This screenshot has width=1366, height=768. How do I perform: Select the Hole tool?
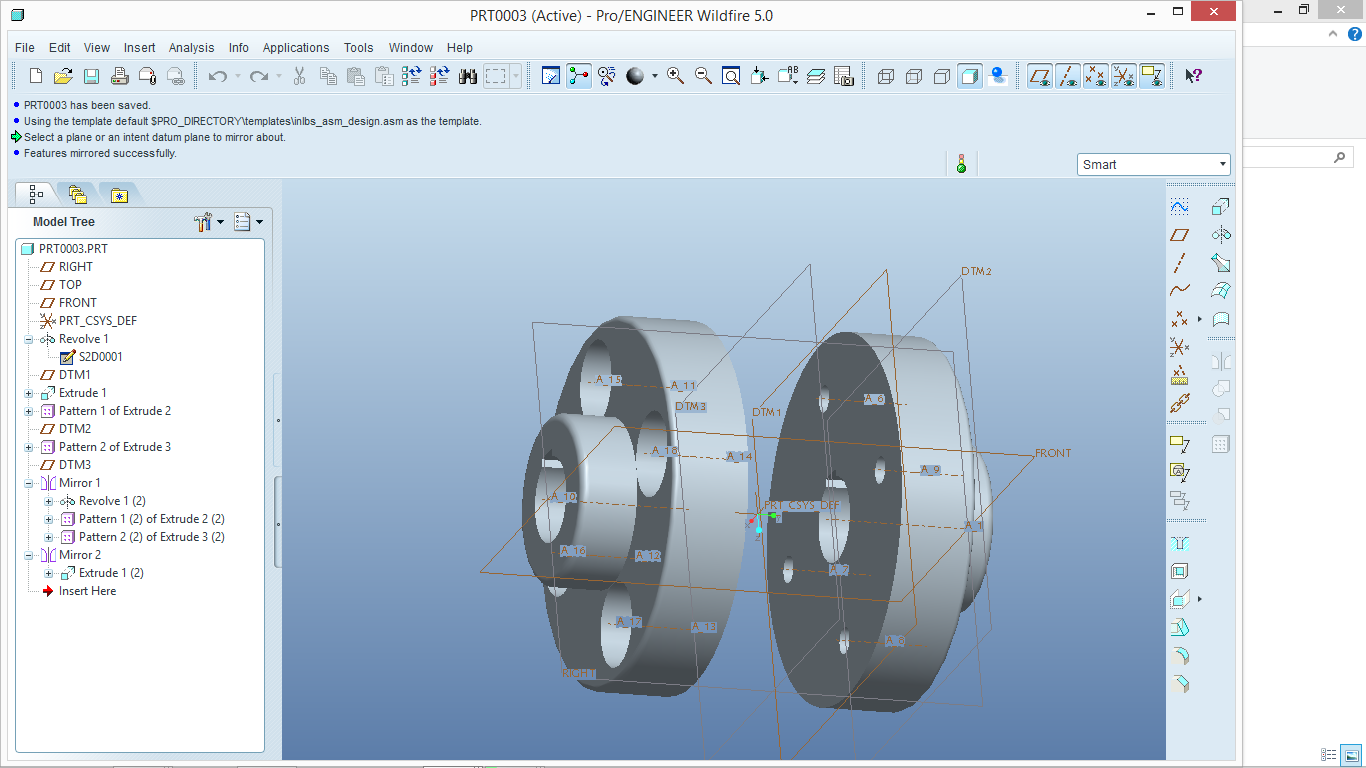(1180, 544)
